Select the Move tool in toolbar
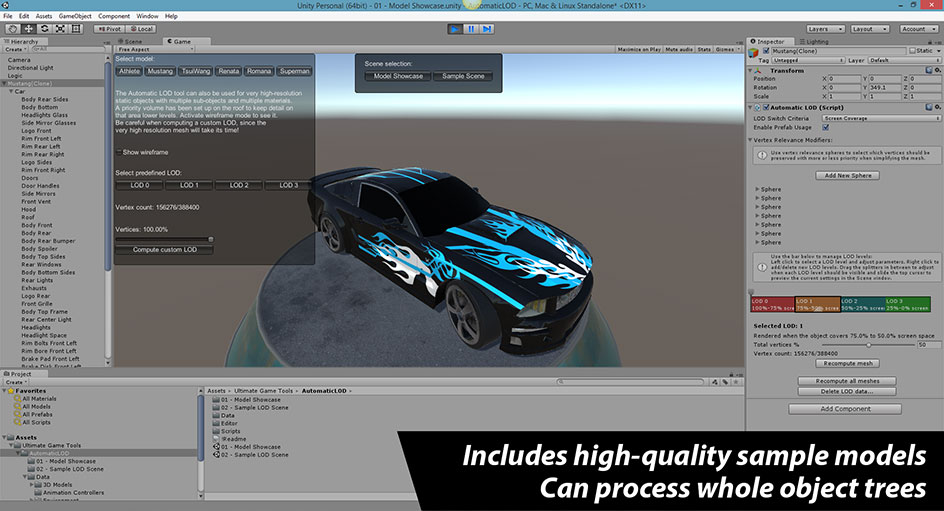944x511 pixels. (28, 28)
